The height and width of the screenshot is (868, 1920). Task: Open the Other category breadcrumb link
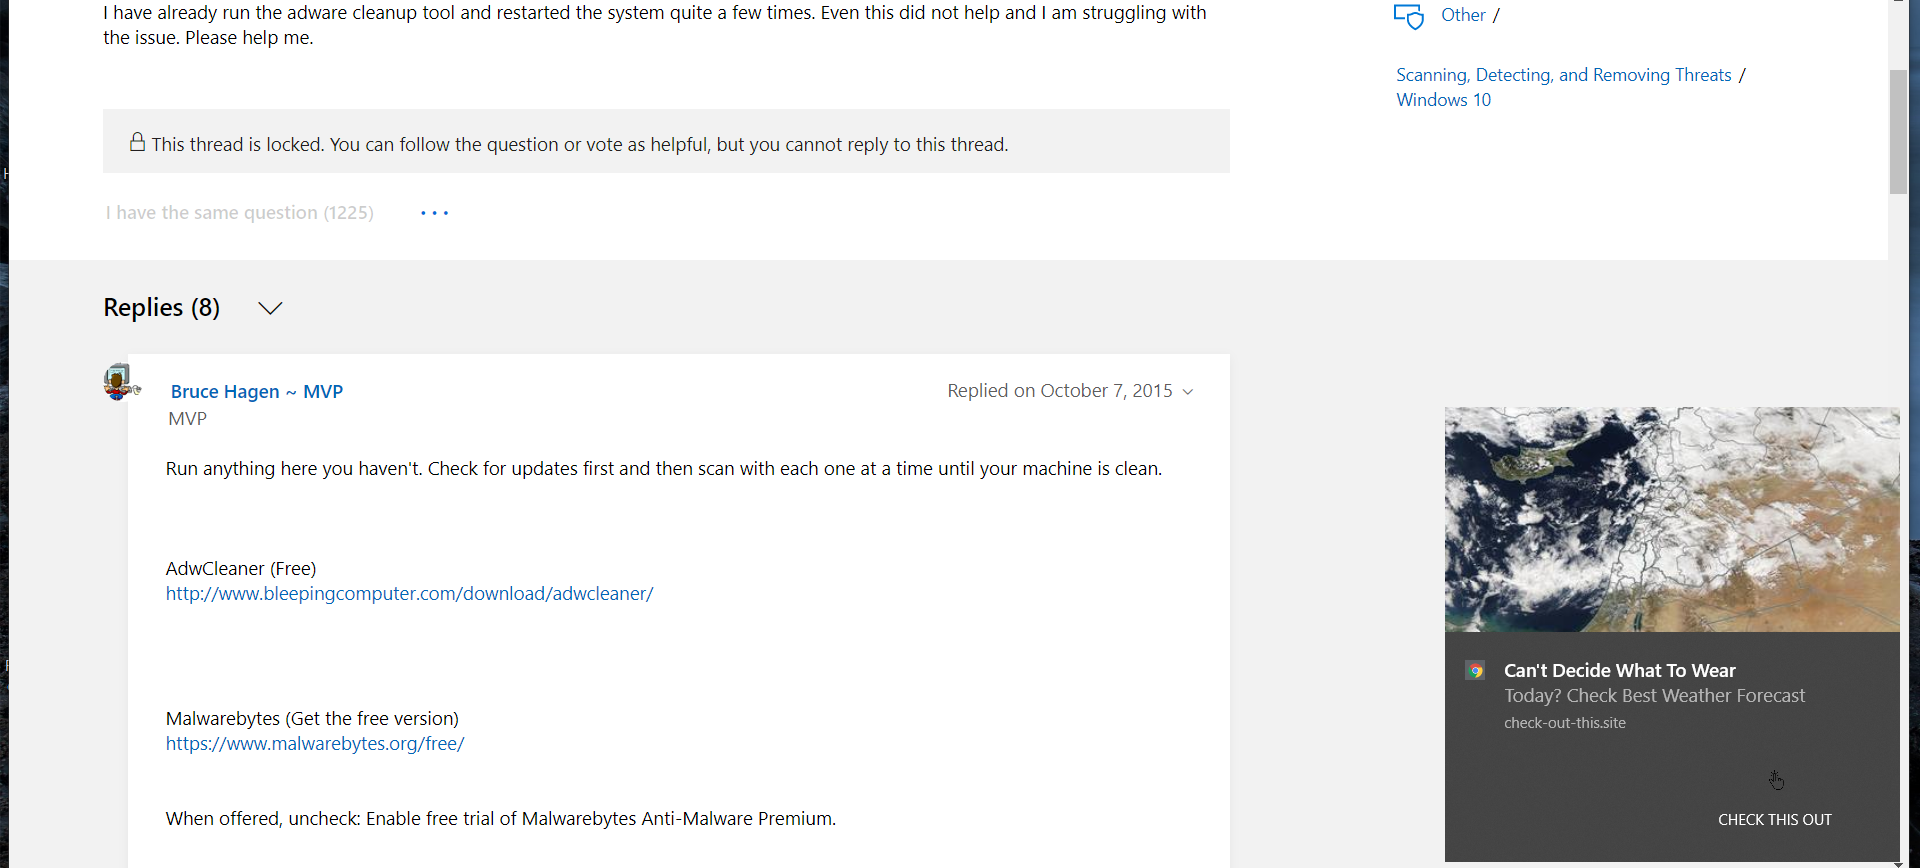click(1463, 15)
